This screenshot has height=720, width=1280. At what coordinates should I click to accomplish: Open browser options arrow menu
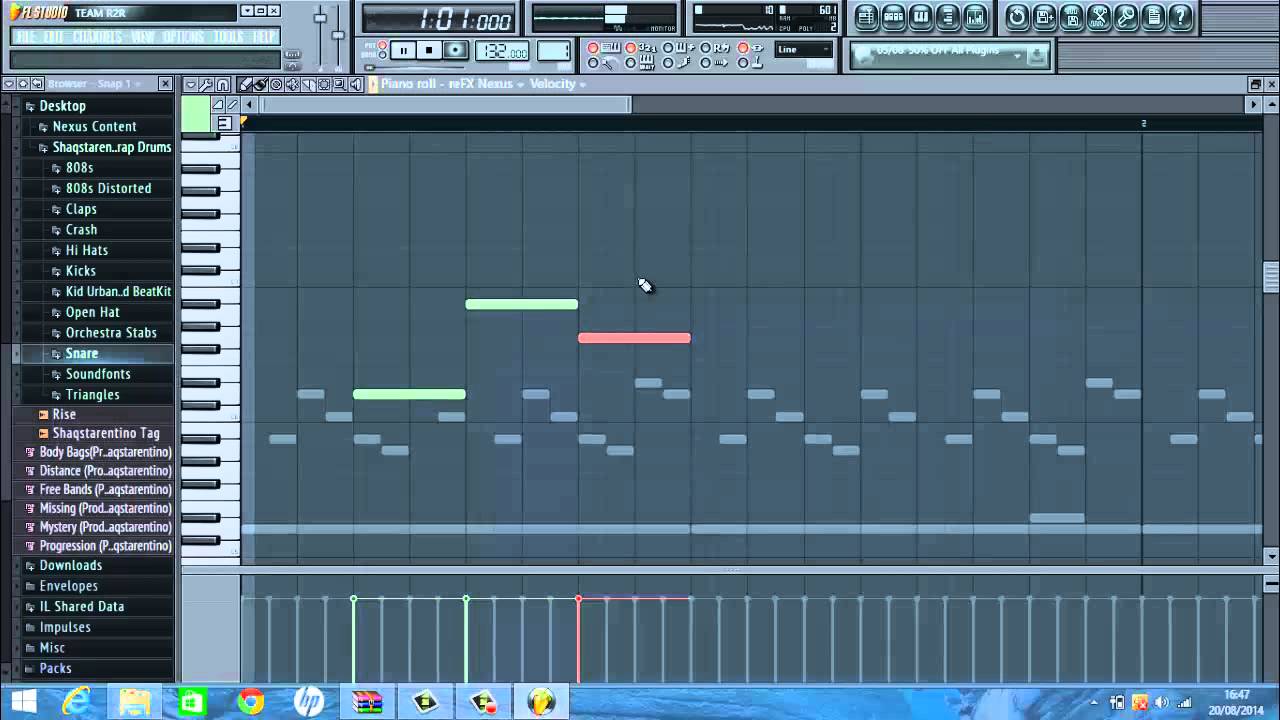point(9,84)
